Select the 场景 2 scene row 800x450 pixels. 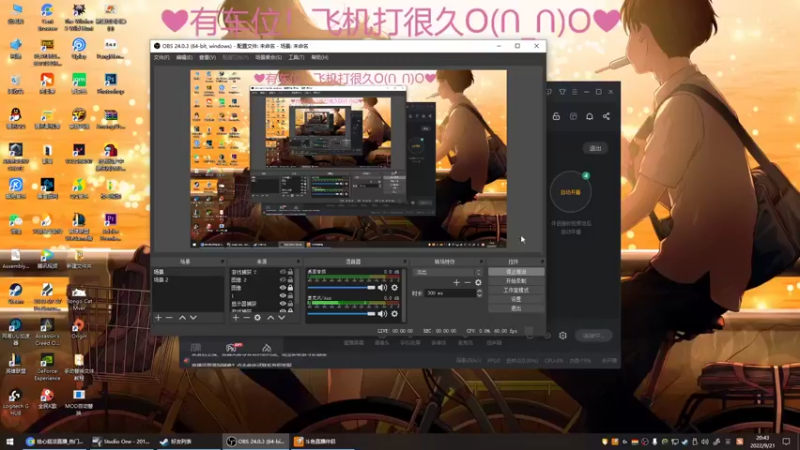point(187,280)
